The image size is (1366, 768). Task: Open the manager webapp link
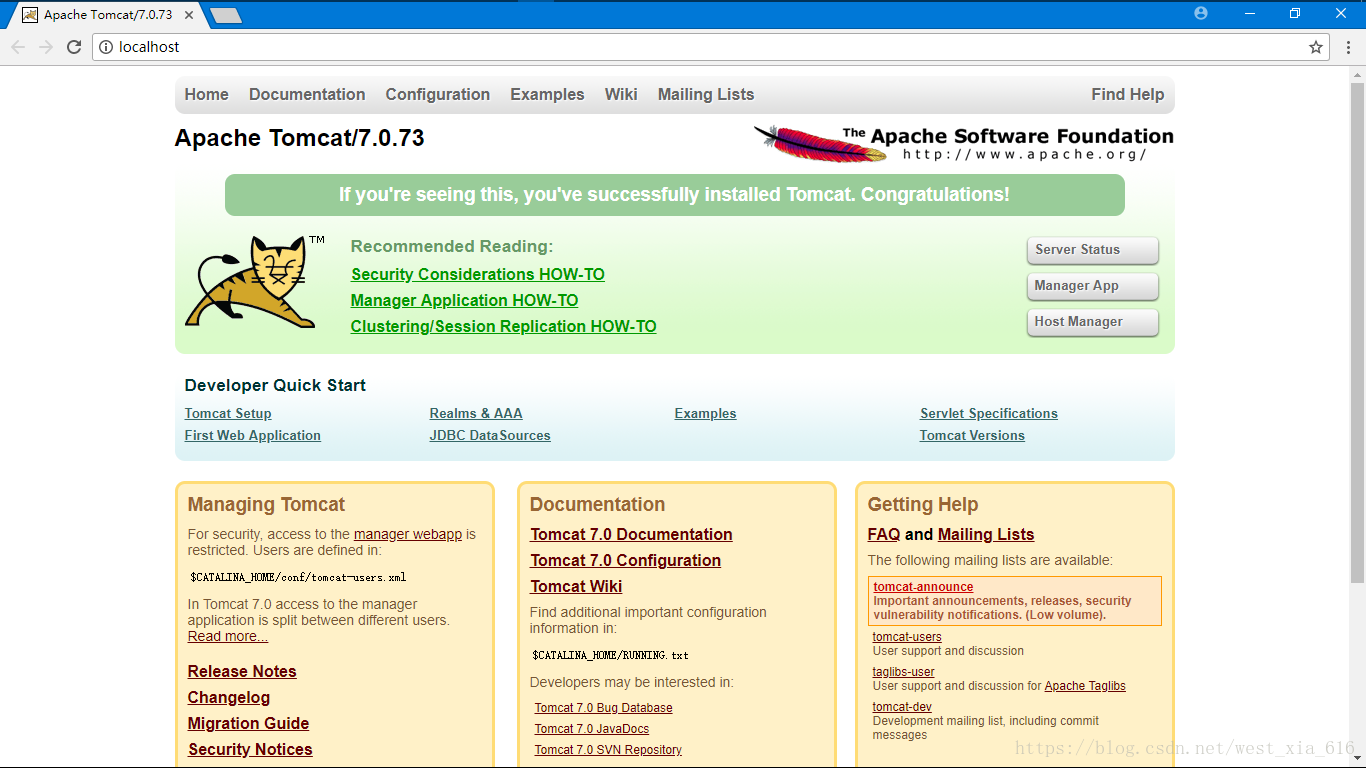408,534
